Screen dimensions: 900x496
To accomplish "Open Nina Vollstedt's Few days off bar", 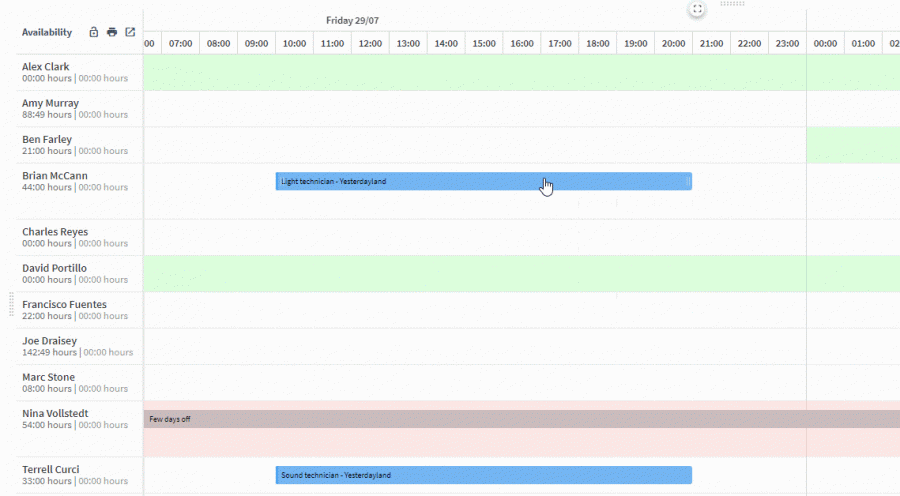I will [x=521, y=419].
